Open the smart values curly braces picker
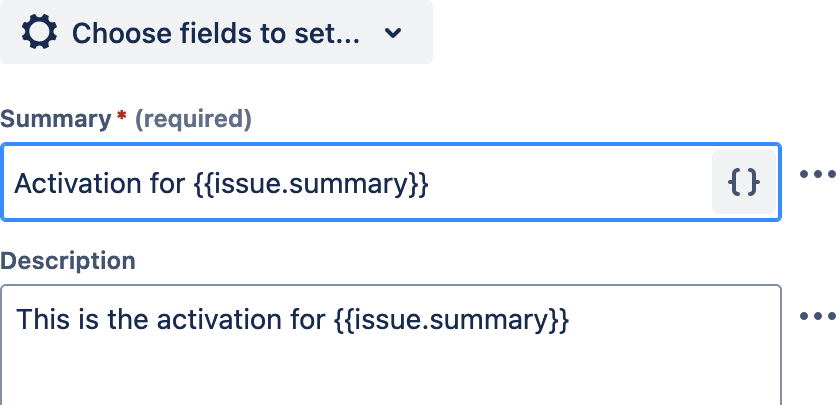The width and height of the screenshot is (836, 405). (x=744, y=182)
